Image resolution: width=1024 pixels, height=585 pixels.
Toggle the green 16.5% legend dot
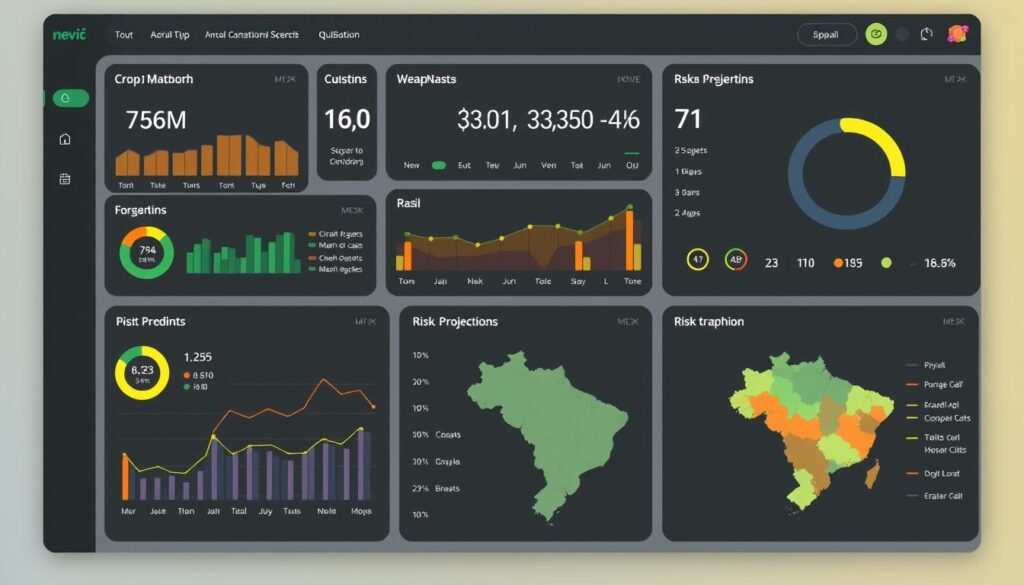click(884, 262)
